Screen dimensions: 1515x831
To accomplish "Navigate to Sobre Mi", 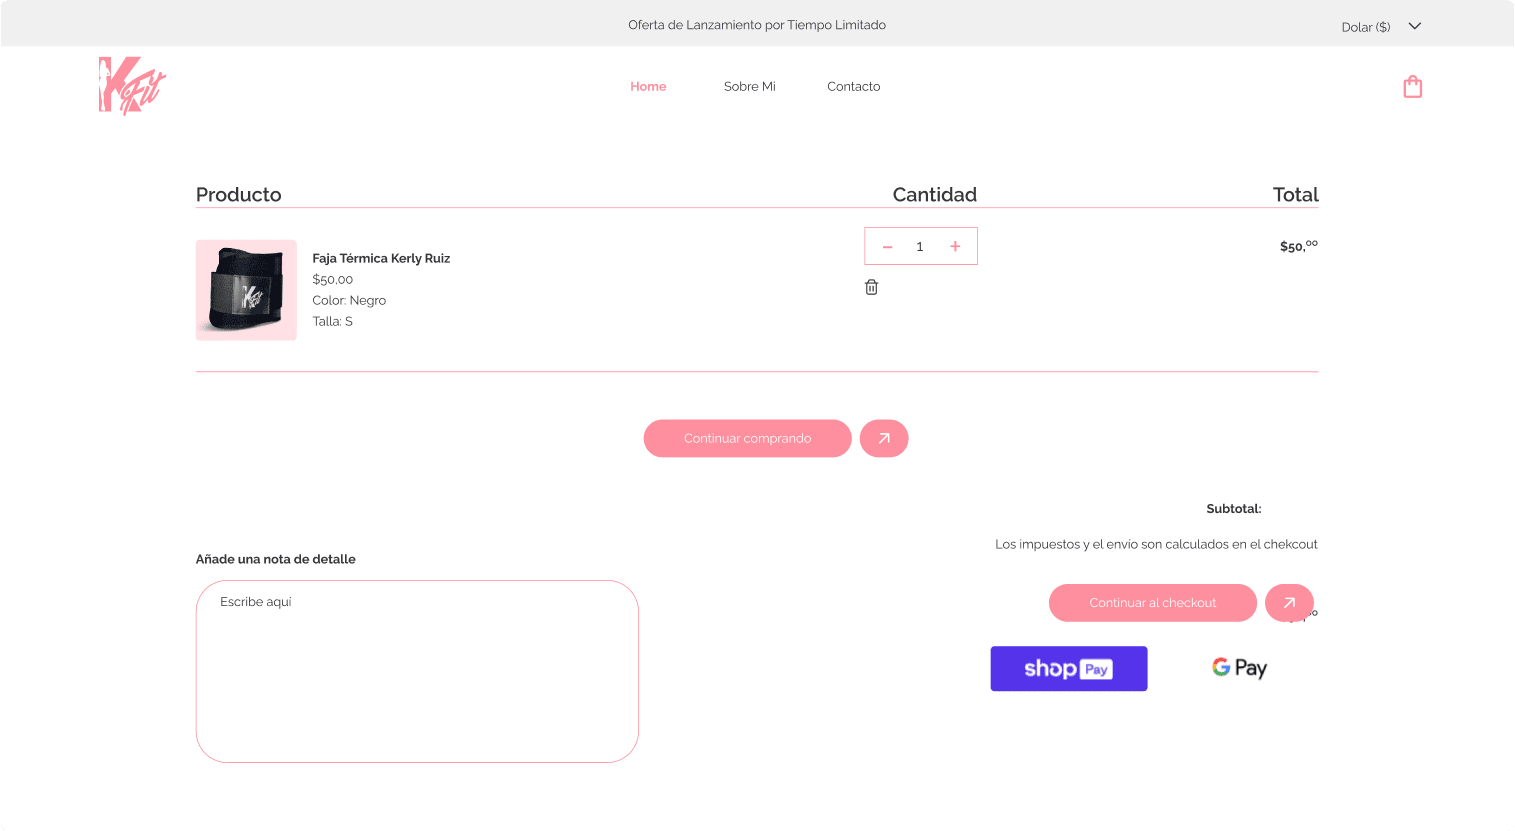I will [749, 86].
